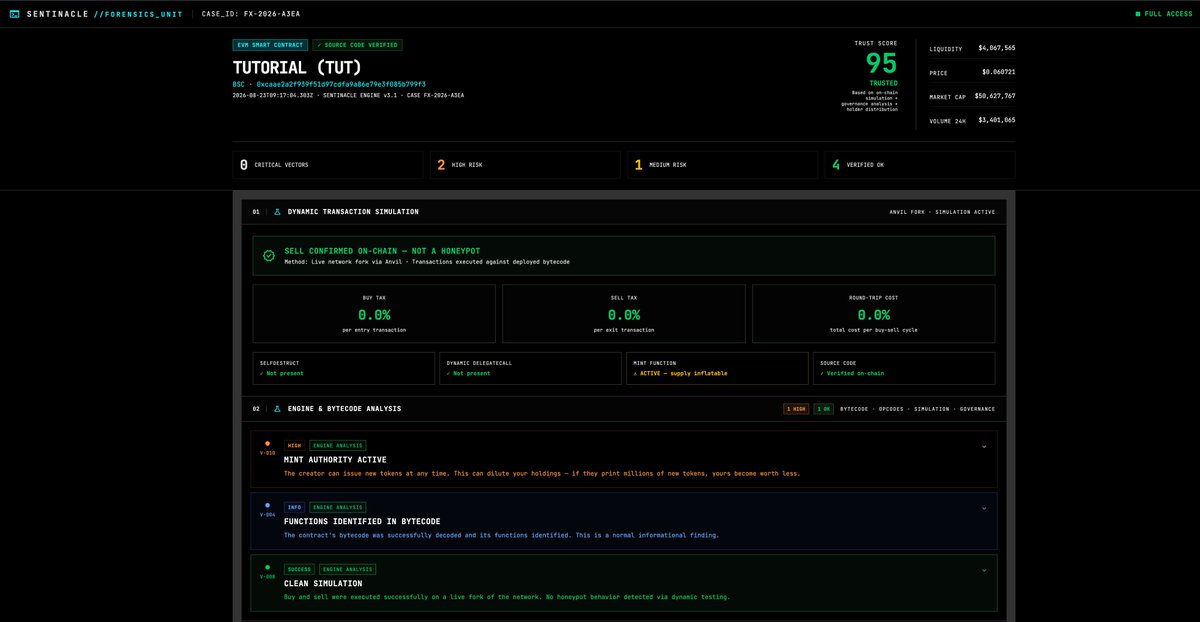Click the Dynamic Delegatecall Not present card
The height and width of the screenshot is (622, 1200).
point(530,368)
